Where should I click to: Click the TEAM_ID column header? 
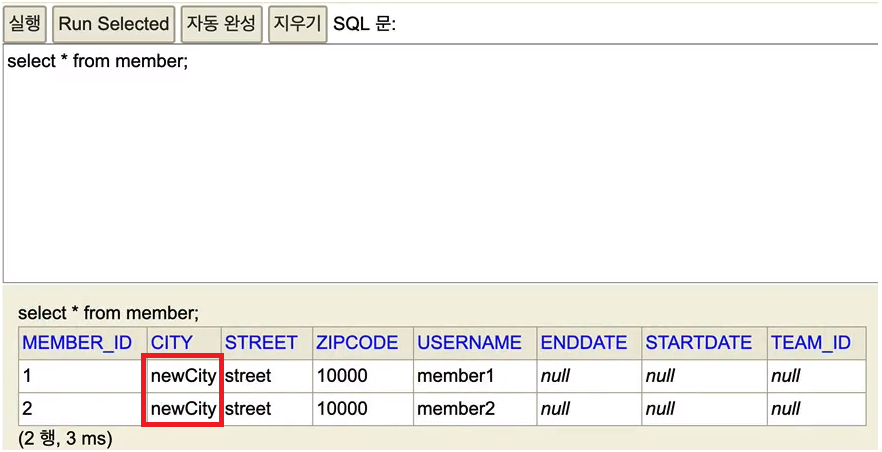pos(816,343)
